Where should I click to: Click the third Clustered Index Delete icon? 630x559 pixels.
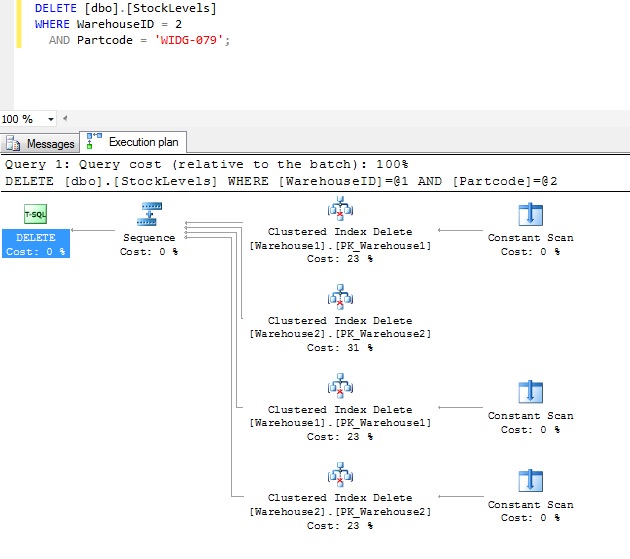point(340,387)
